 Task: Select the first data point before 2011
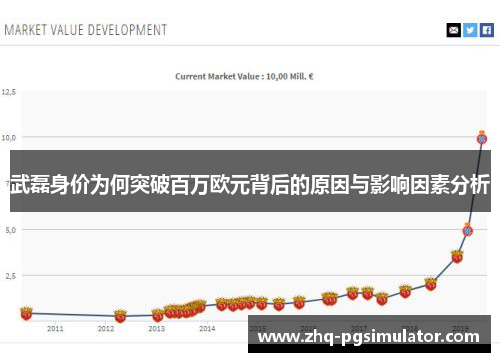(26, 313)
